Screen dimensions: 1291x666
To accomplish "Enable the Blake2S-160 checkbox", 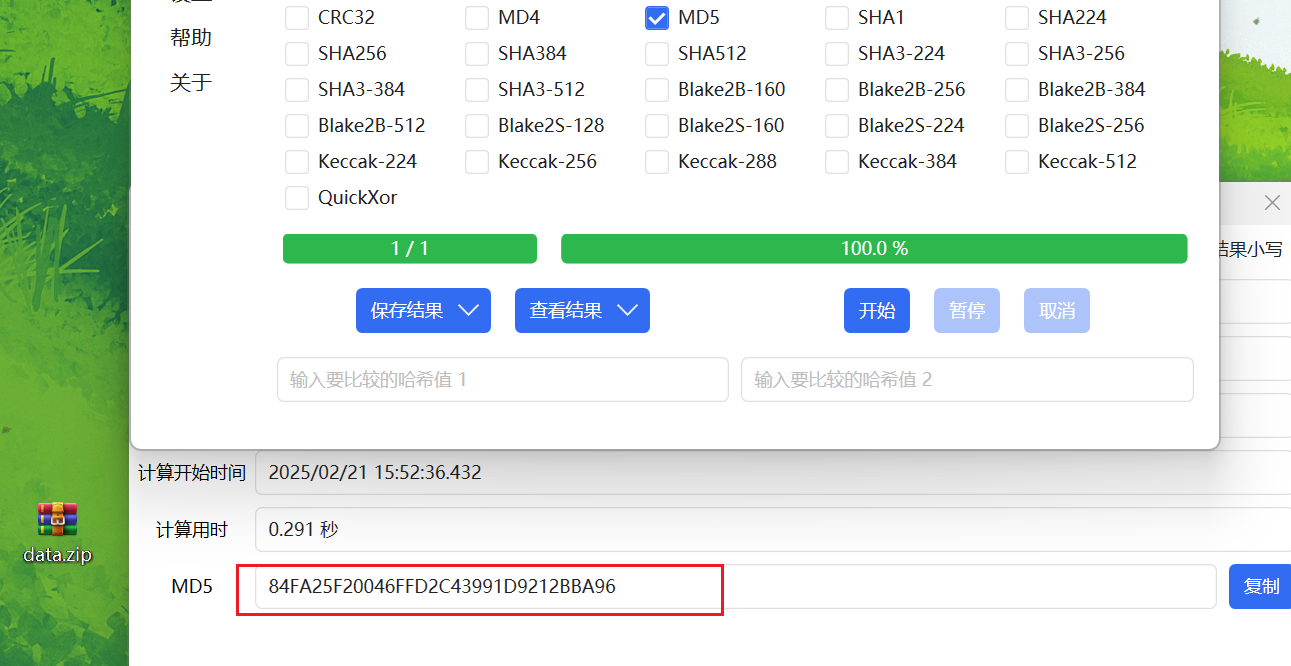I will coord(657,126).
